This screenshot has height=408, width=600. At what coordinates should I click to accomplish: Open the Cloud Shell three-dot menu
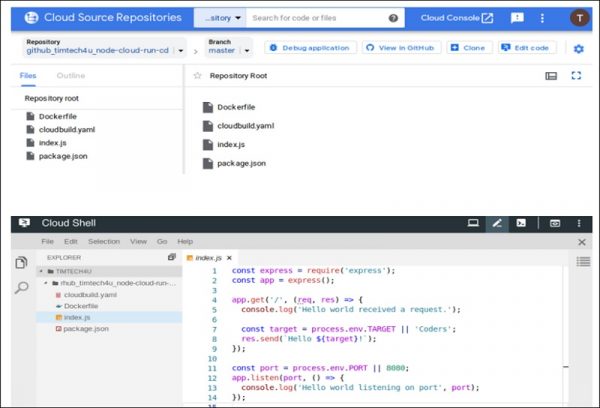[579, 223]
